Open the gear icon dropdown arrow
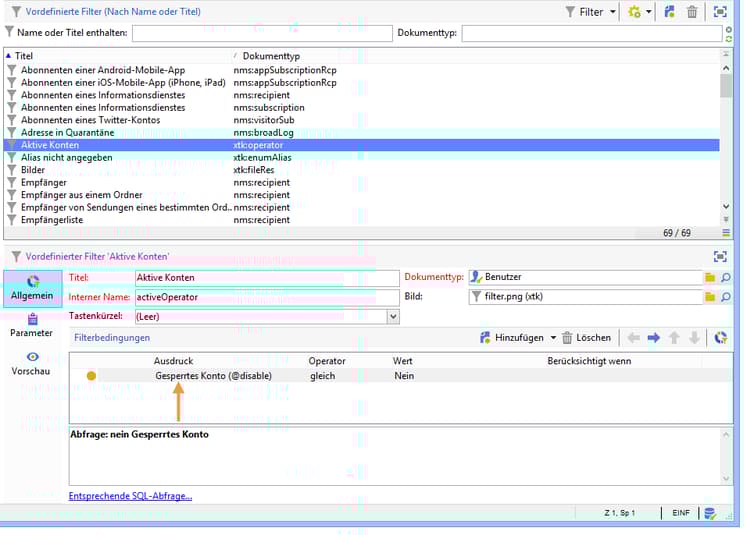 pyautogui.click(x=649, y=12)
